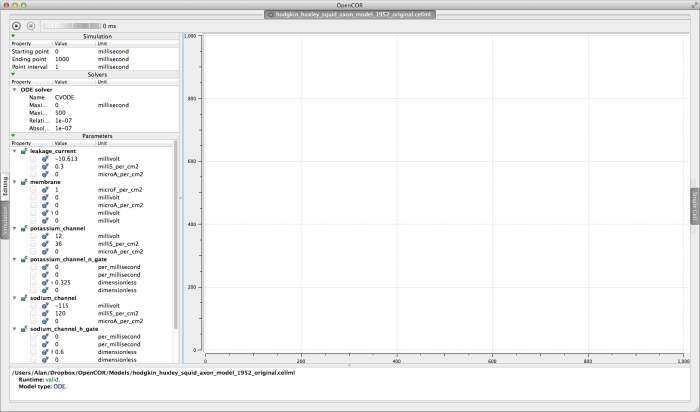Collapse the ODE solver tree node
The height and width of the screenshot is (412, 700).
click(x=14, y=89)
